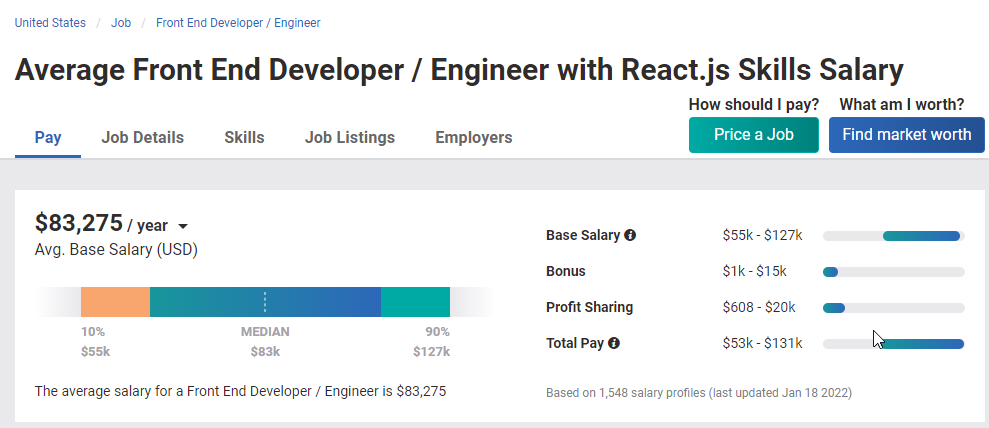Viewport: 989px width, 428px height.
Task: Click the teal 90% segment of salary bar
Action: pyautogui.click(x=416, y=302)
